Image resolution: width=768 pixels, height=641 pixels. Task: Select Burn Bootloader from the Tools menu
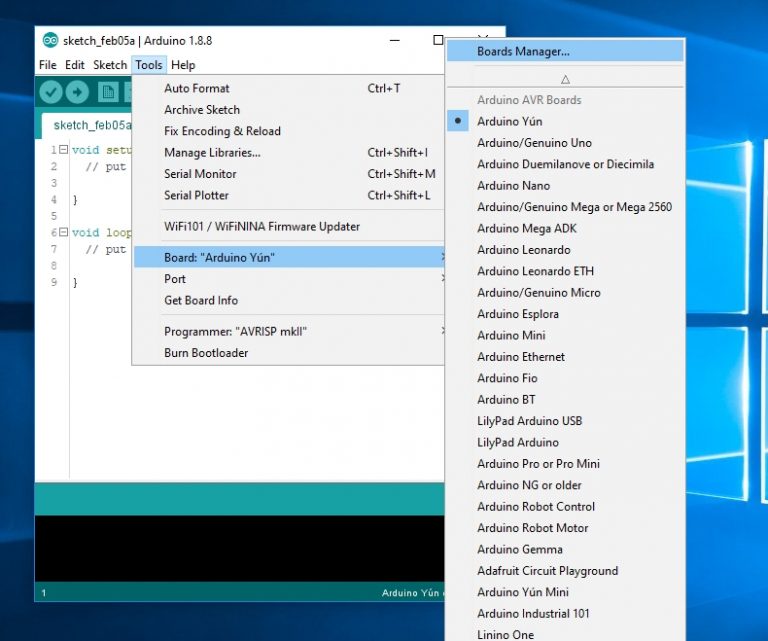(x=206, y=353)
